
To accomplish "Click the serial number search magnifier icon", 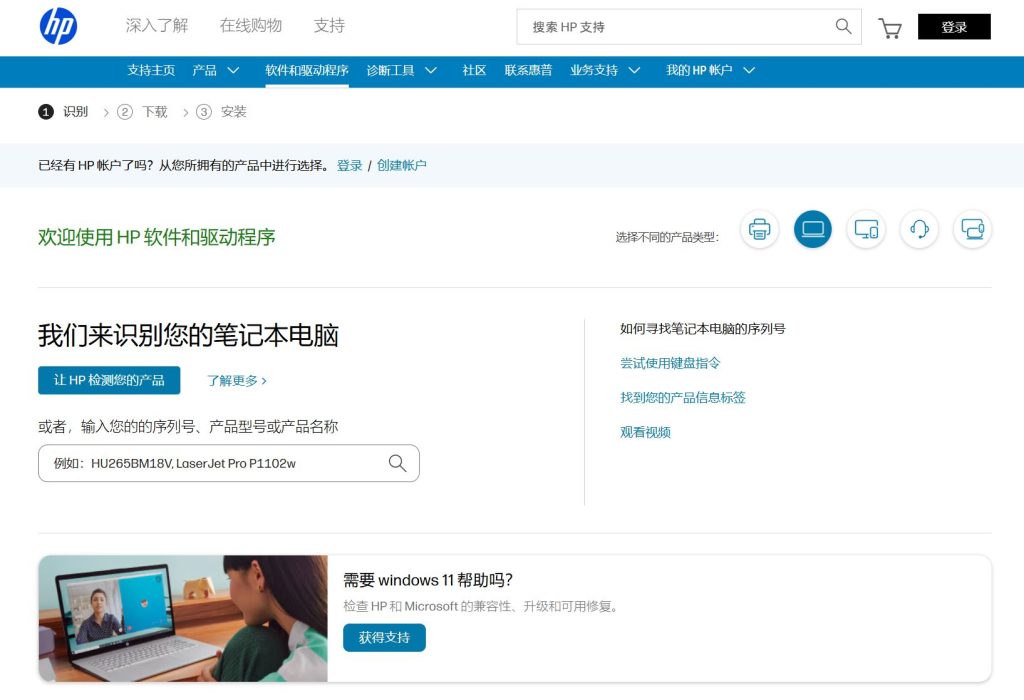I will click(397, 463).
